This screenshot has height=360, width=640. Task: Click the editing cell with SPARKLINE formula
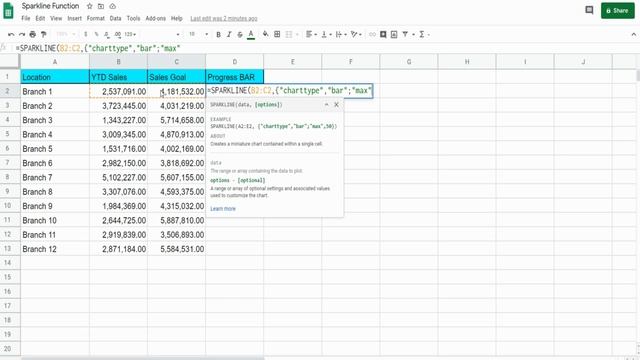point(289,91)
